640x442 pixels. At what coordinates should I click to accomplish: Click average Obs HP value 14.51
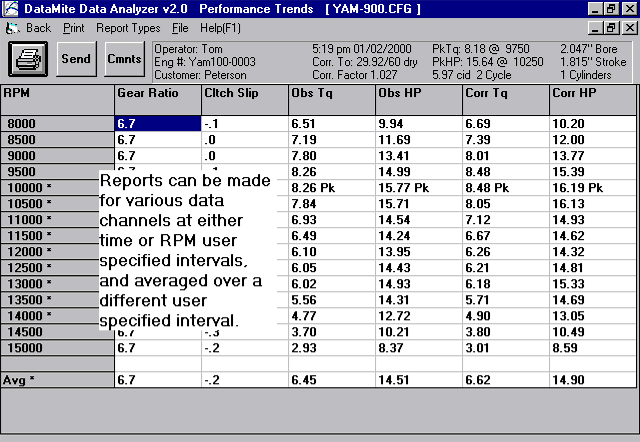(x=419, y=380)
